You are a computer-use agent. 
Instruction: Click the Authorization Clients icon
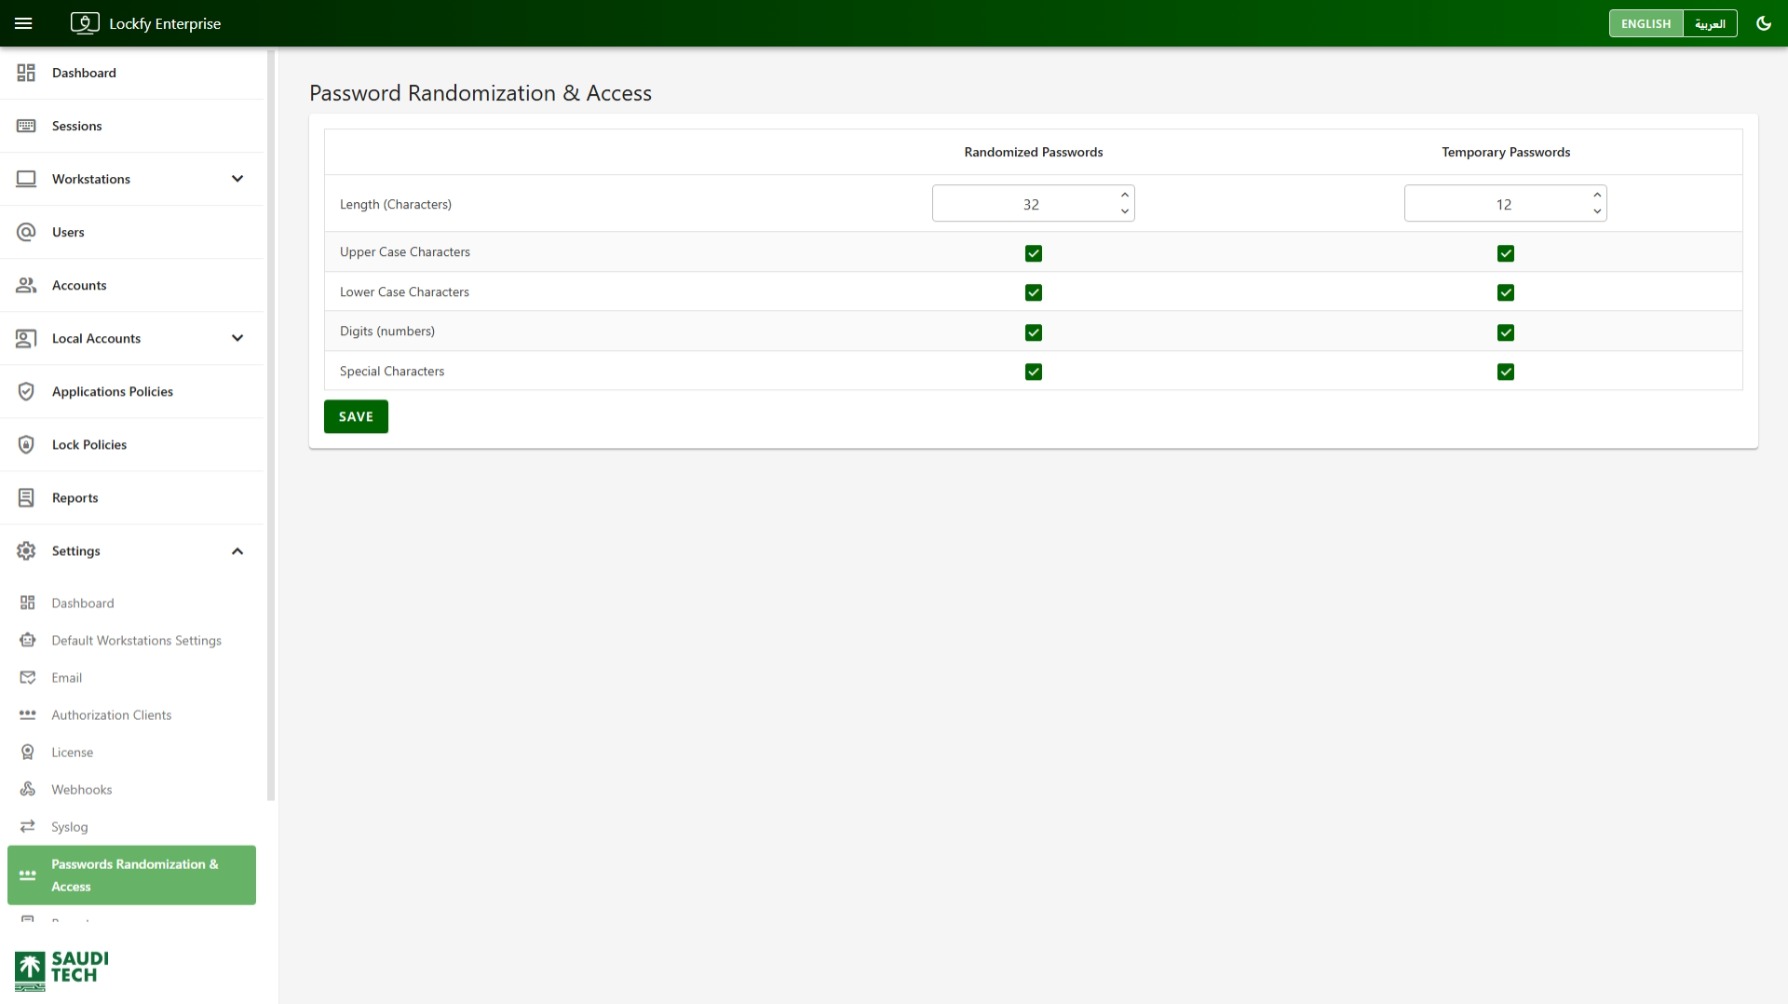28,715
